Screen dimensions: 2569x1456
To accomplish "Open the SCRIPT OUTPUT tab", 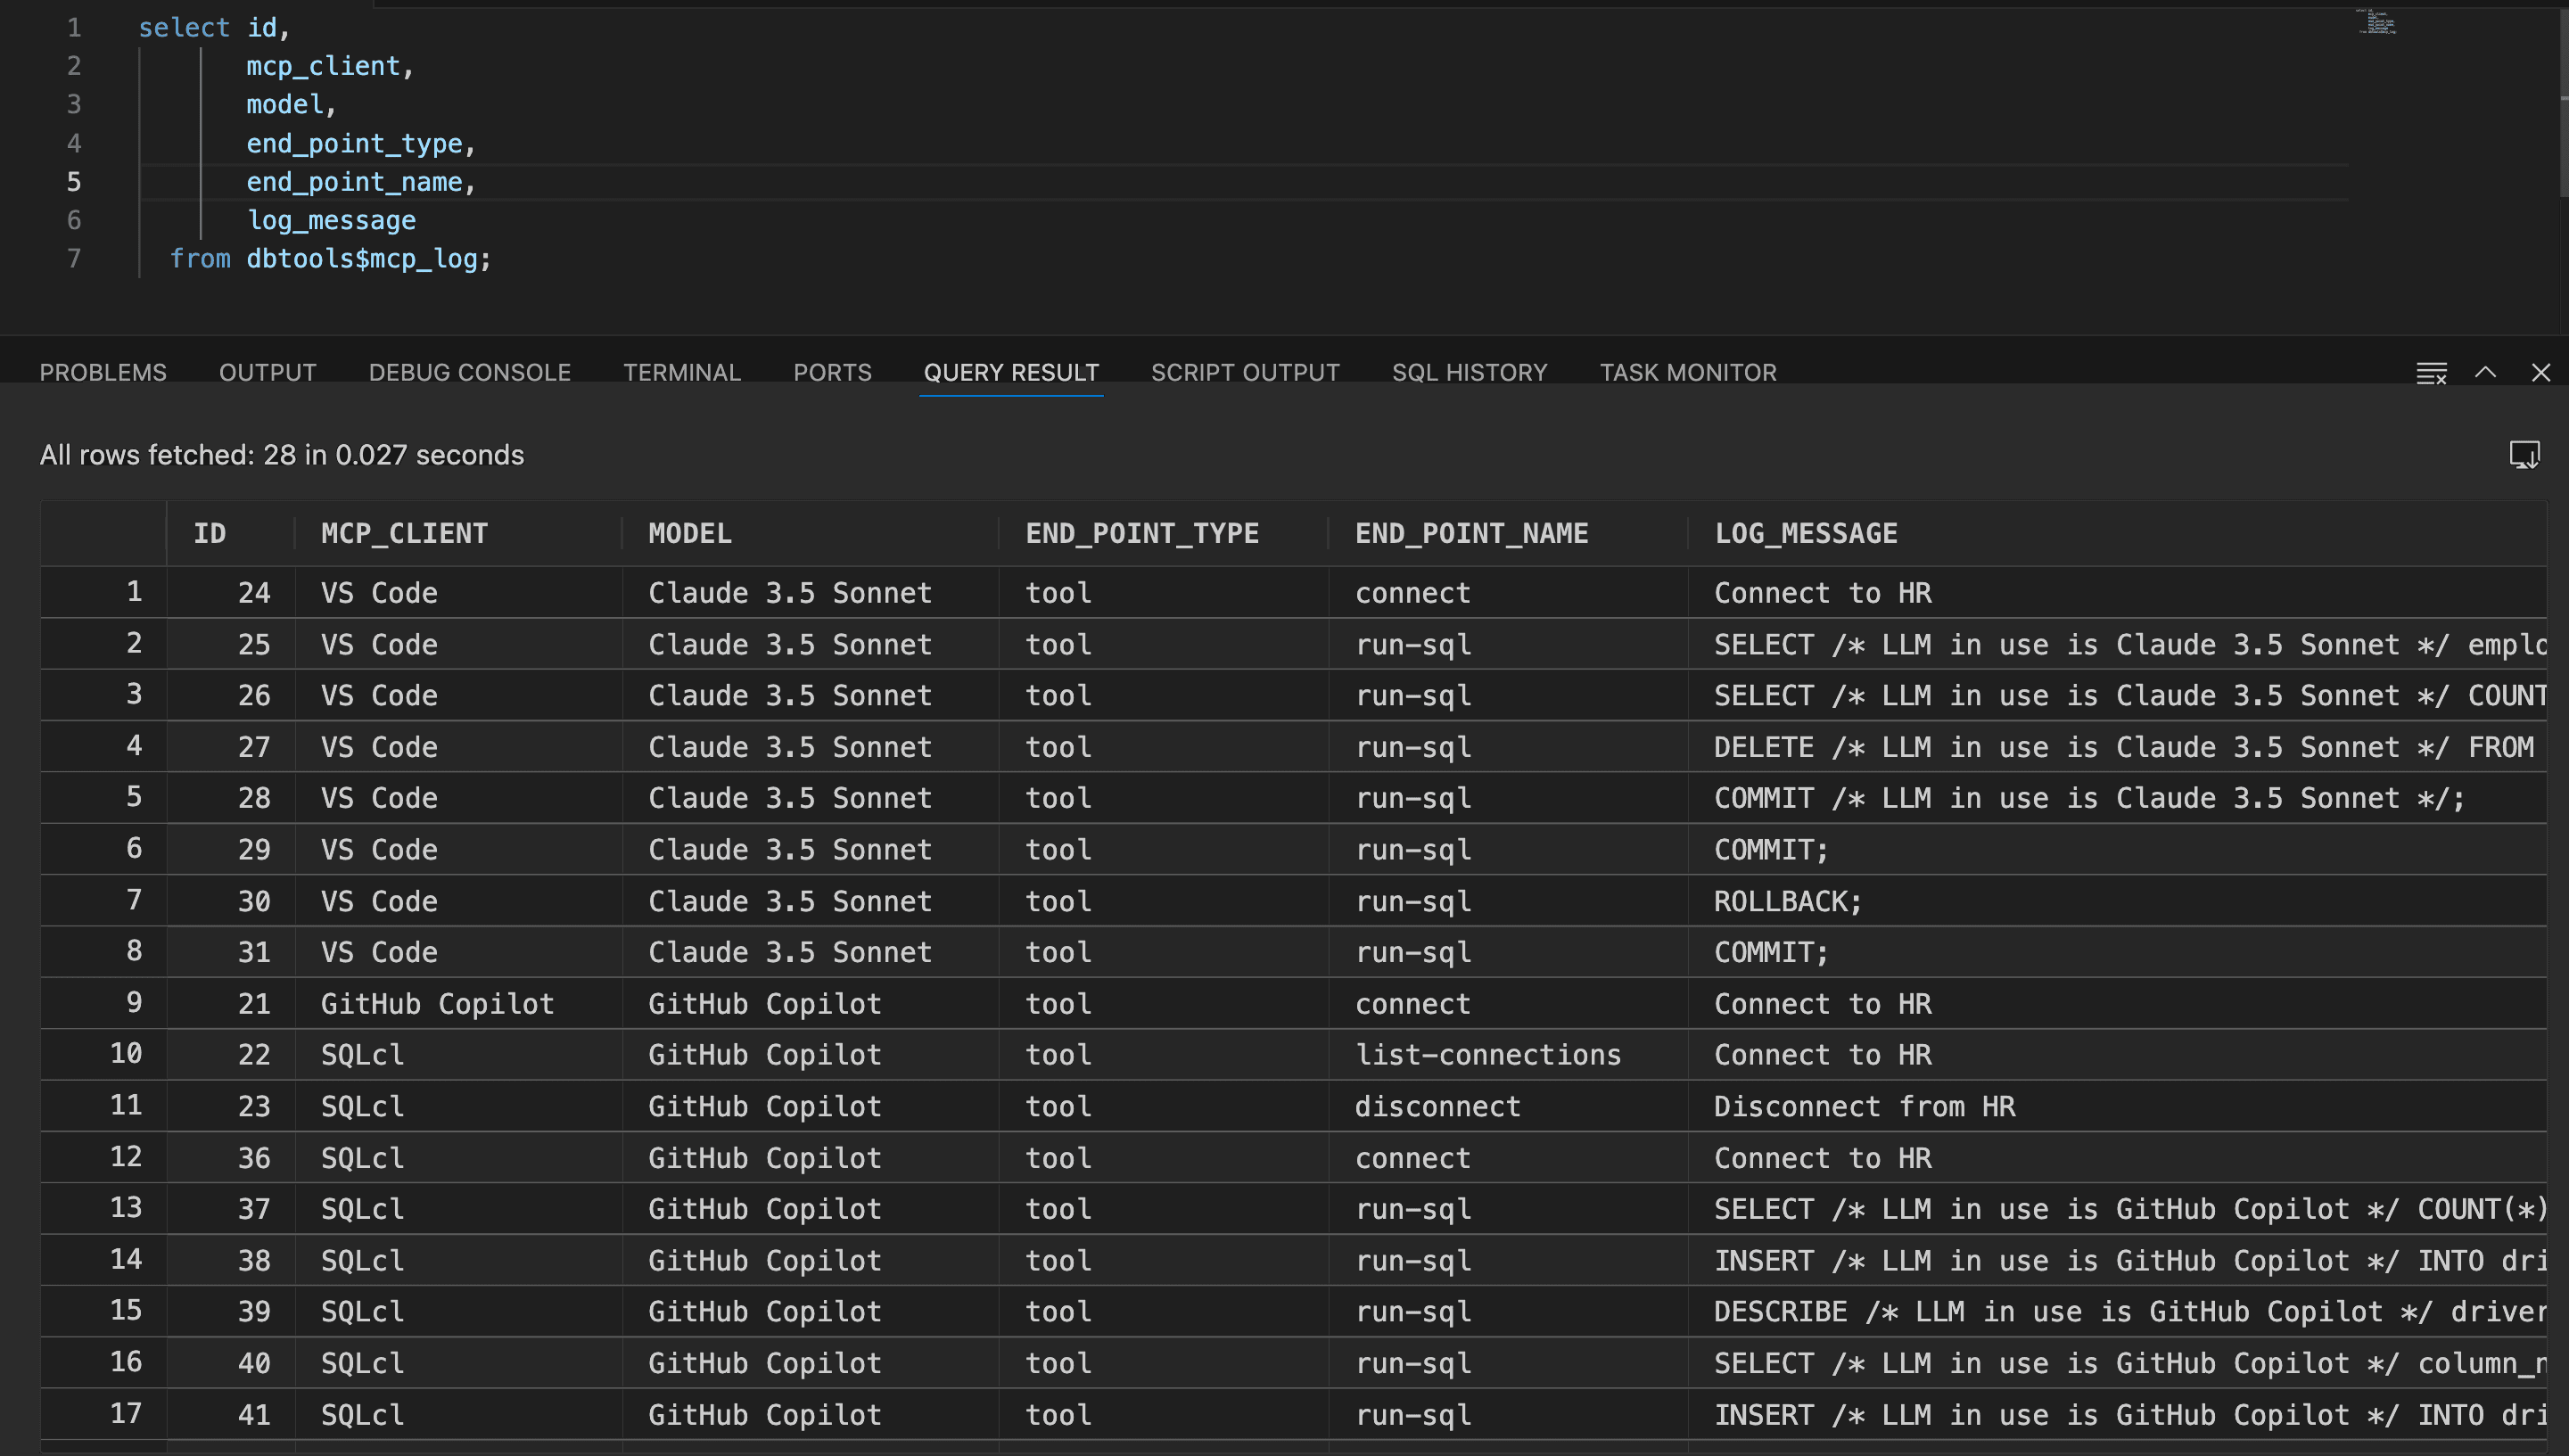I will [x=1245, y=372].
